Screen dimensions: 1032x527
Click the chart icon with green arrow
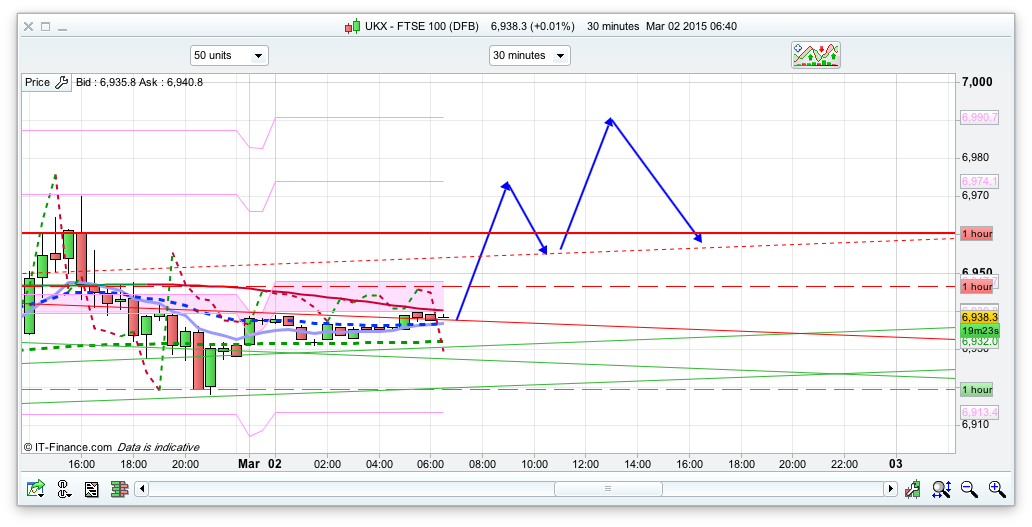point(36,489)
